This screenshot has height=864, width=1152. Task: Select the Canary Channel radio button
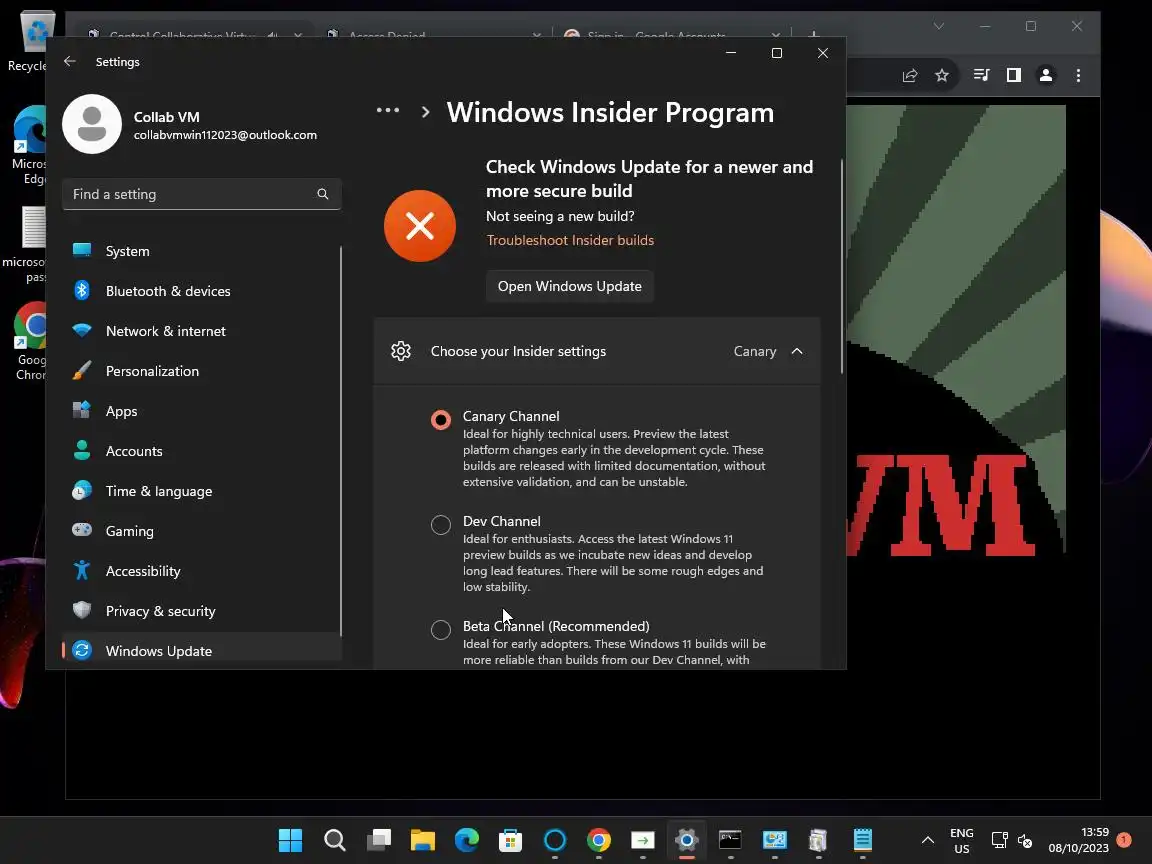point(441,420)
